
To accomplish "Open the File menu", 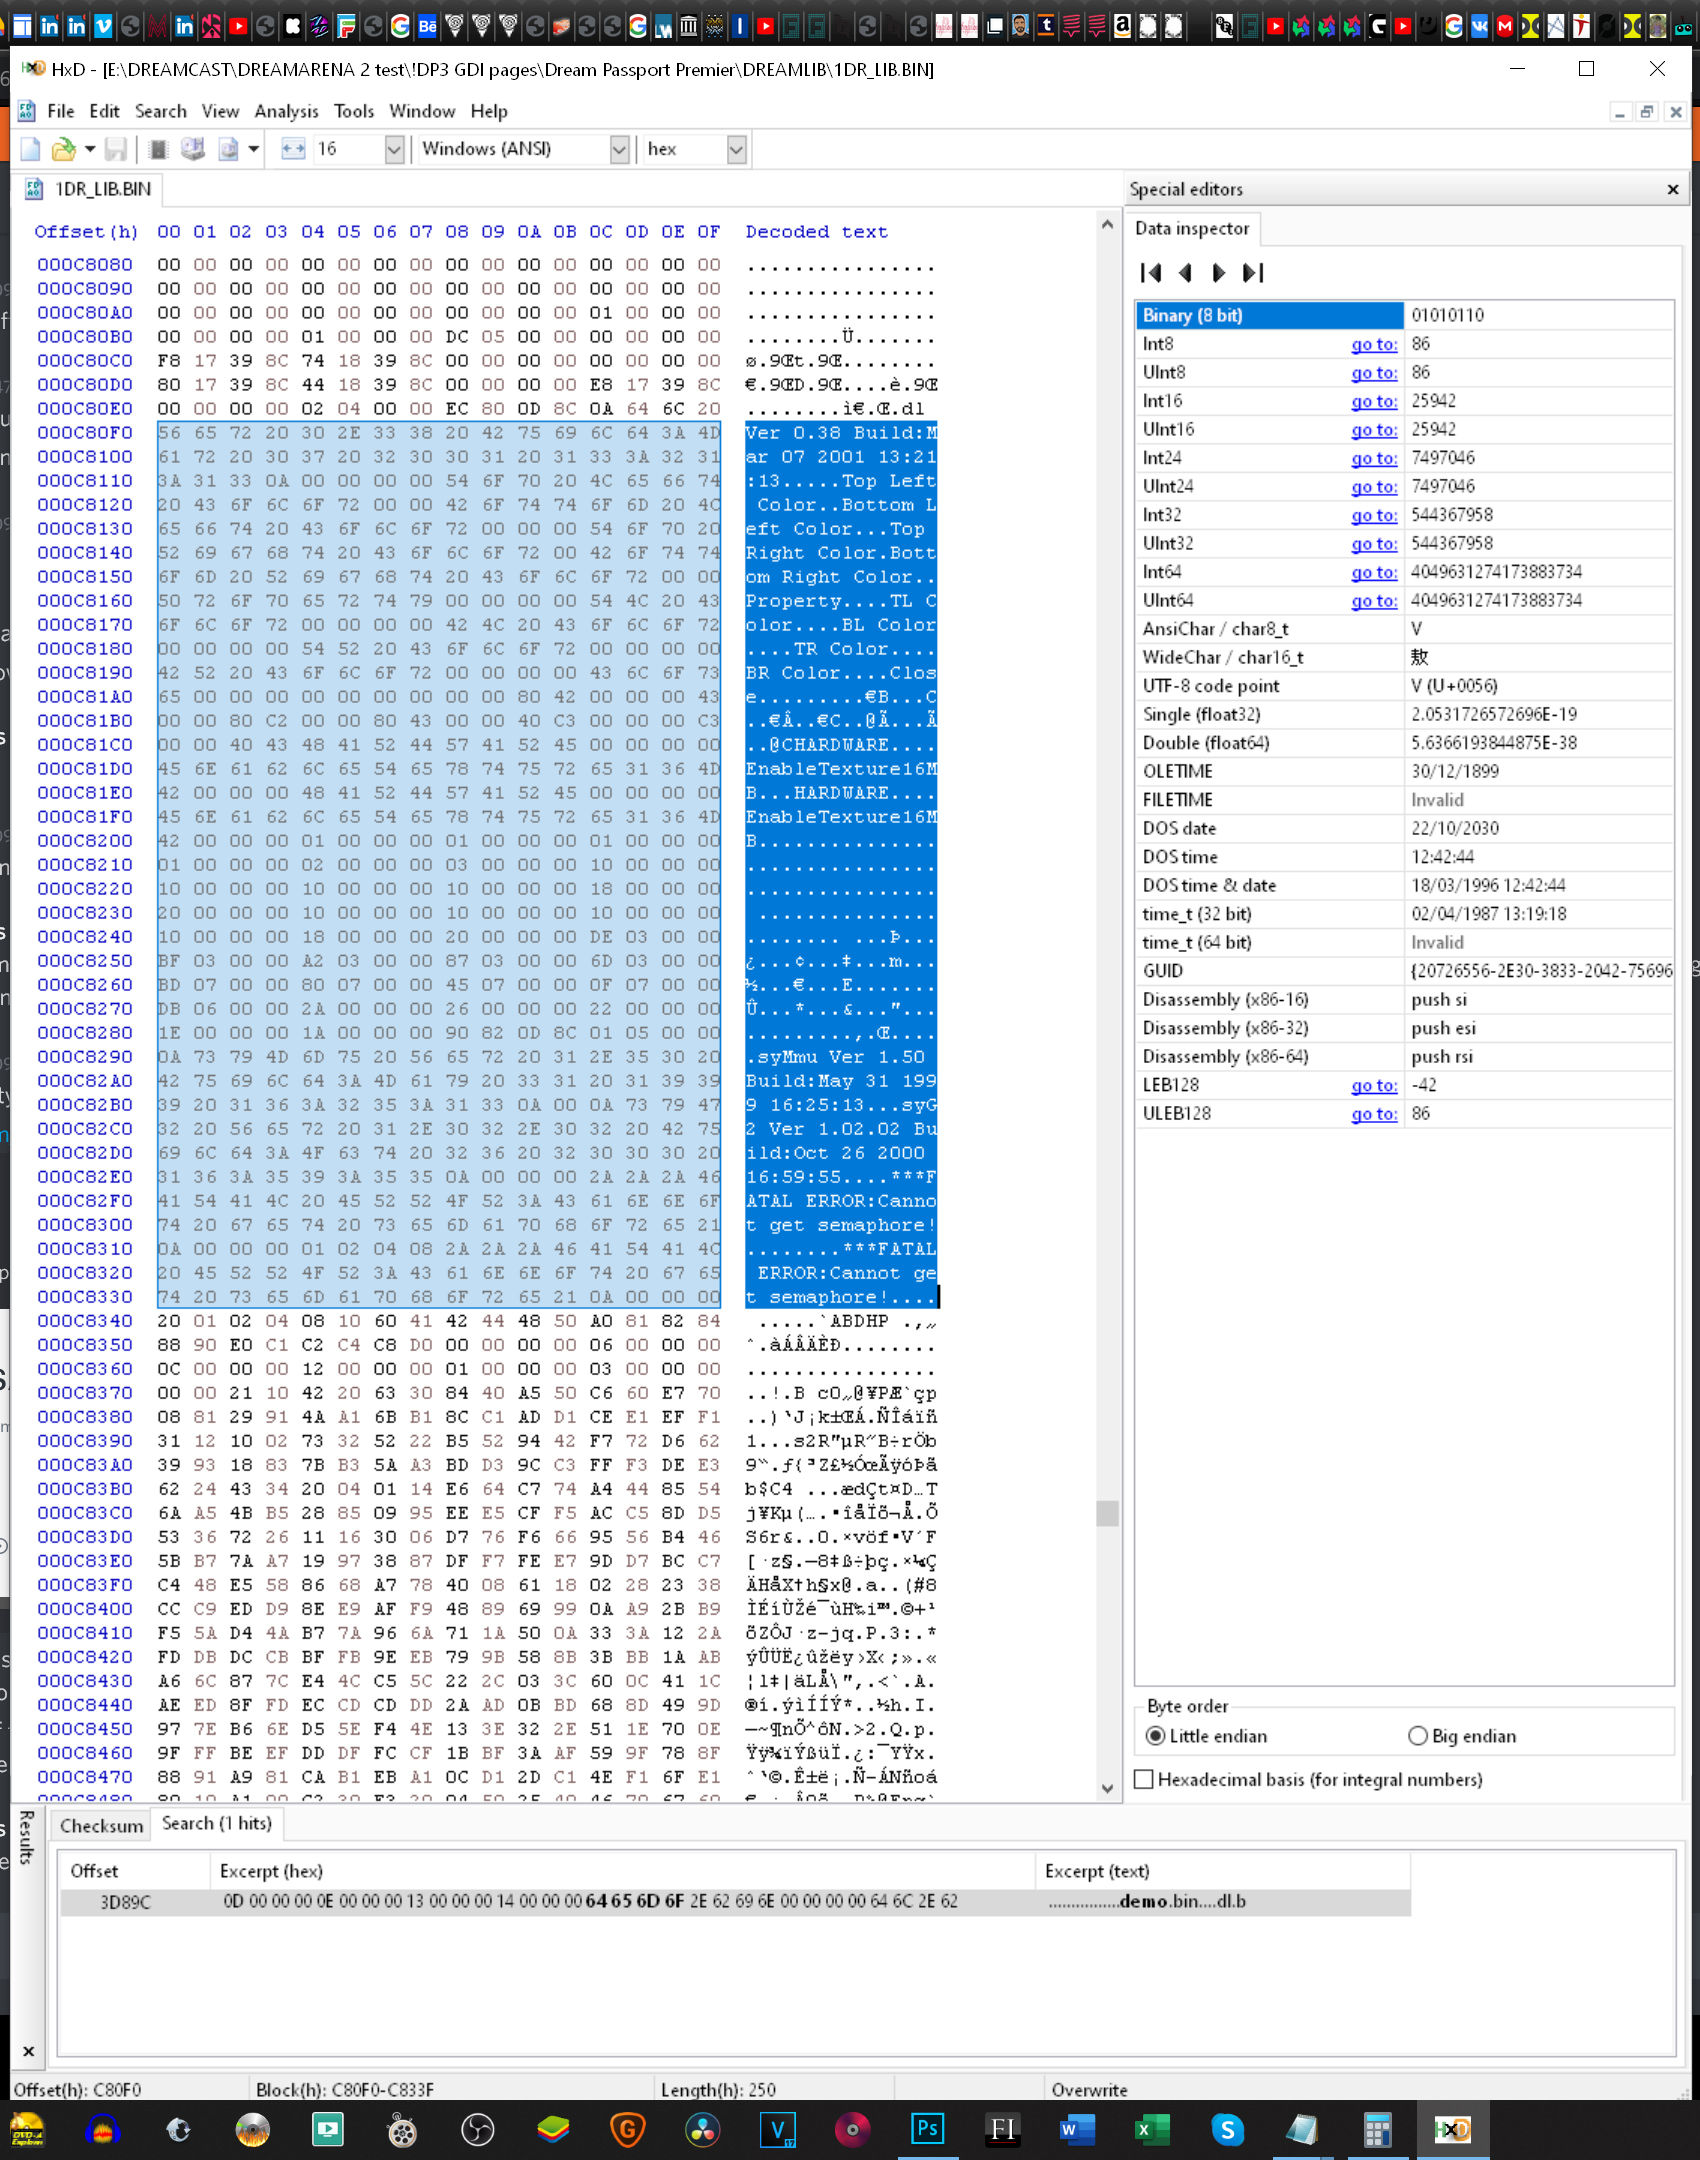I will [x=61, y=111].
